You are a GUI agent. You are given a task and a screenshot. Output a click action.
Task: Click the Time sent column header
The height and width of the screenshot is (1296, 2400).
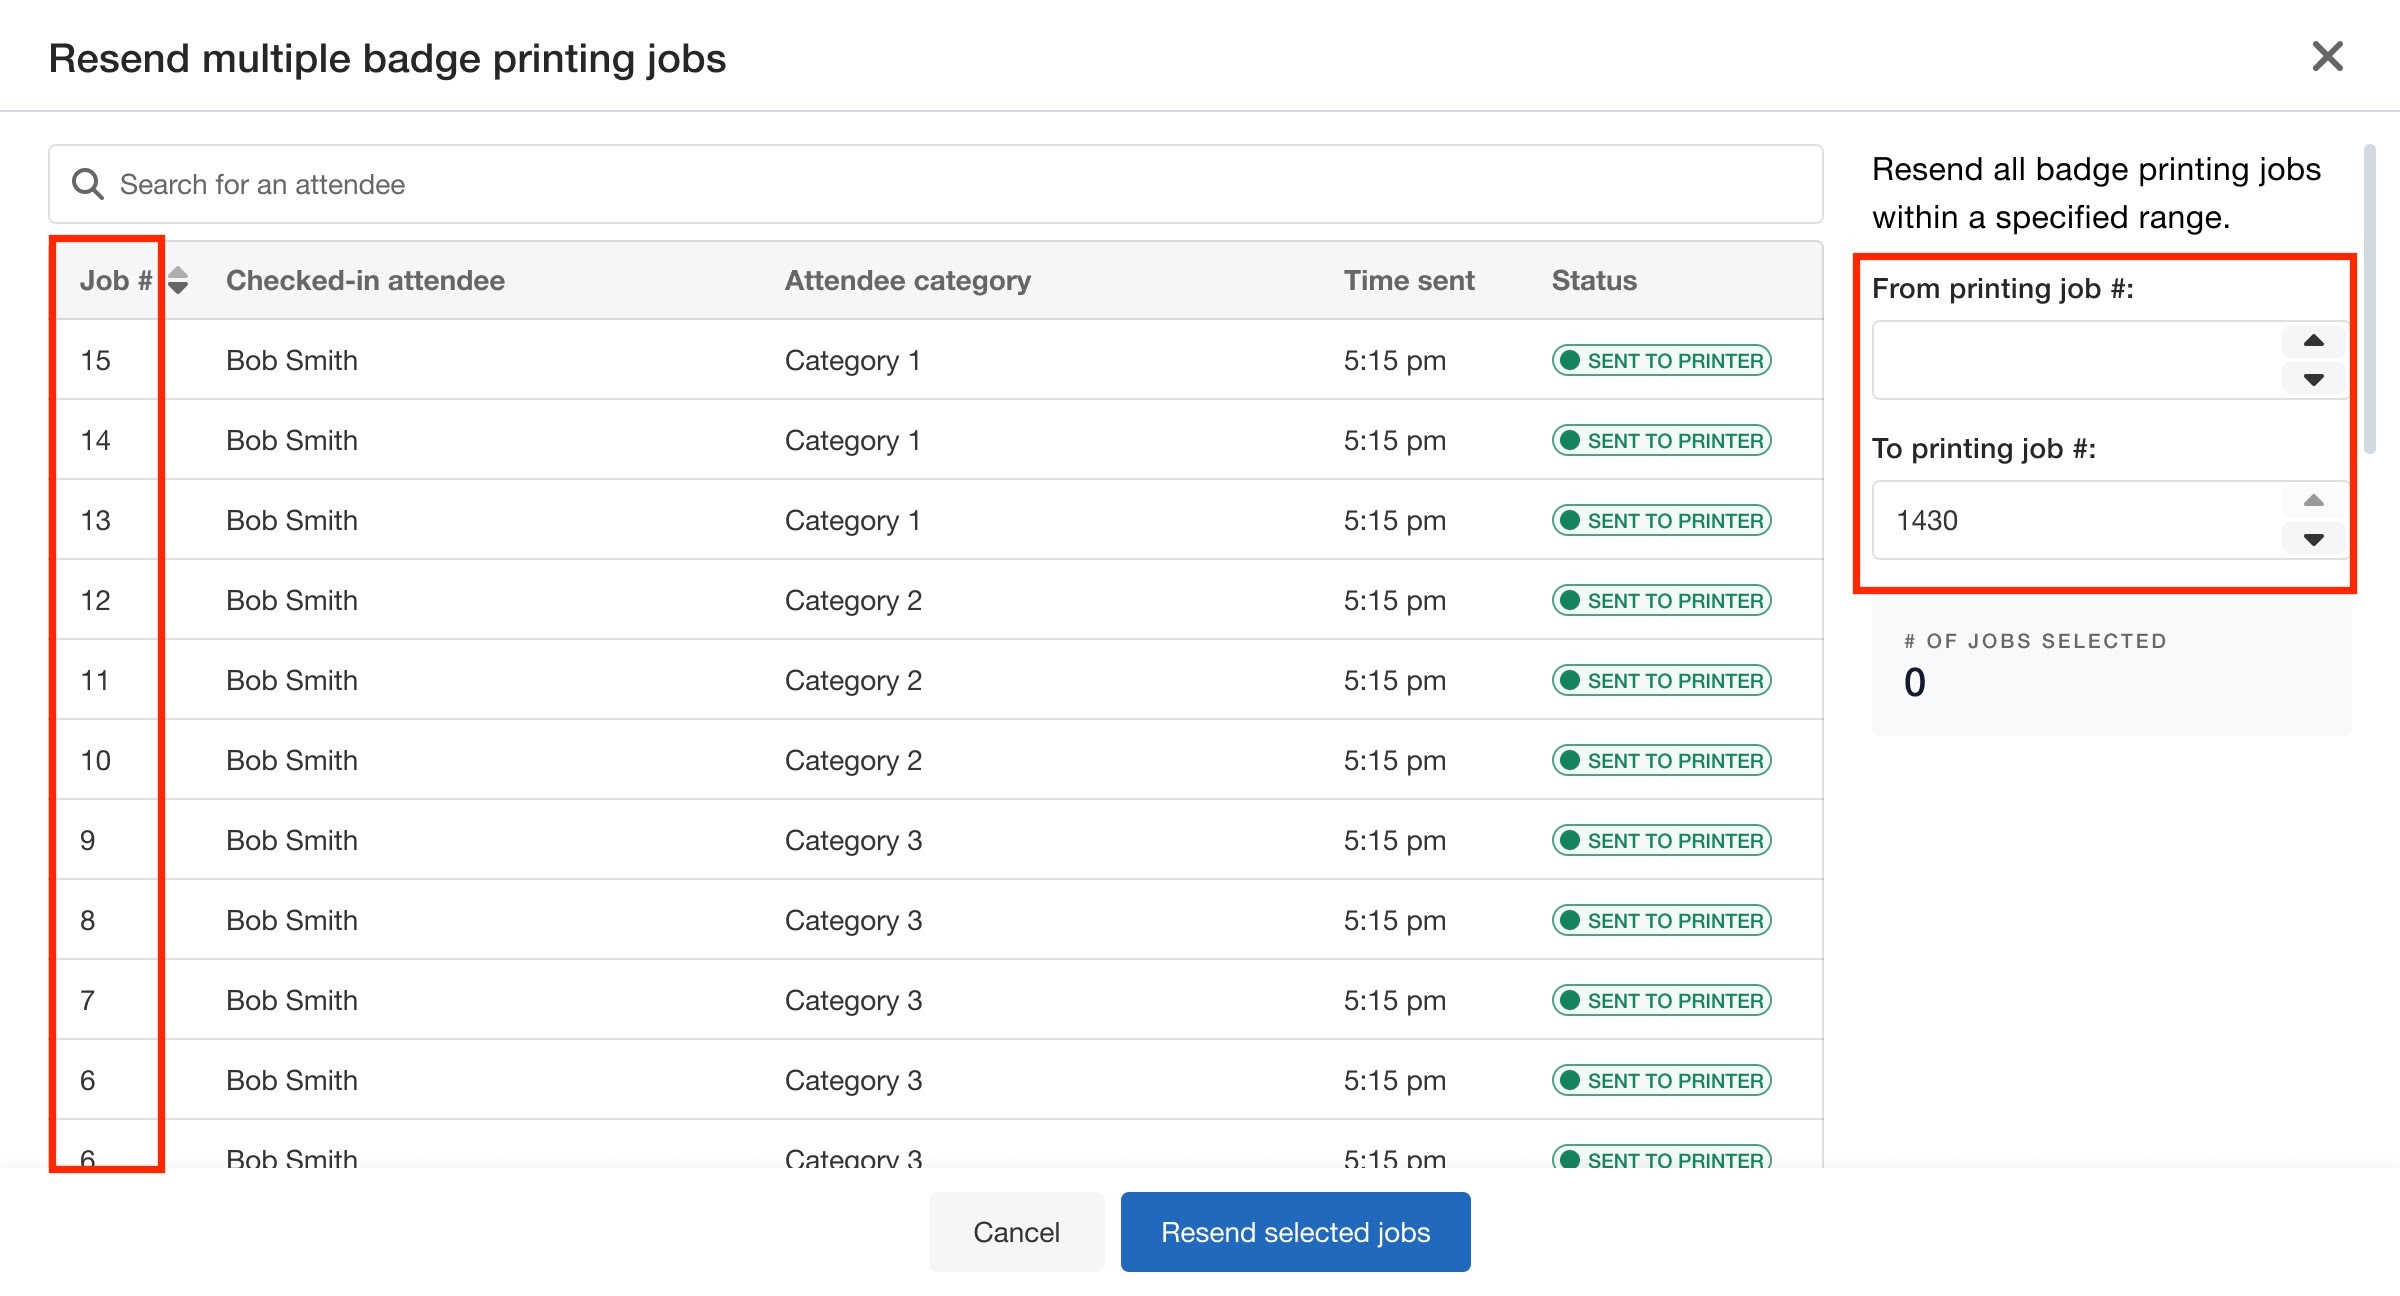click(1409, 280)
